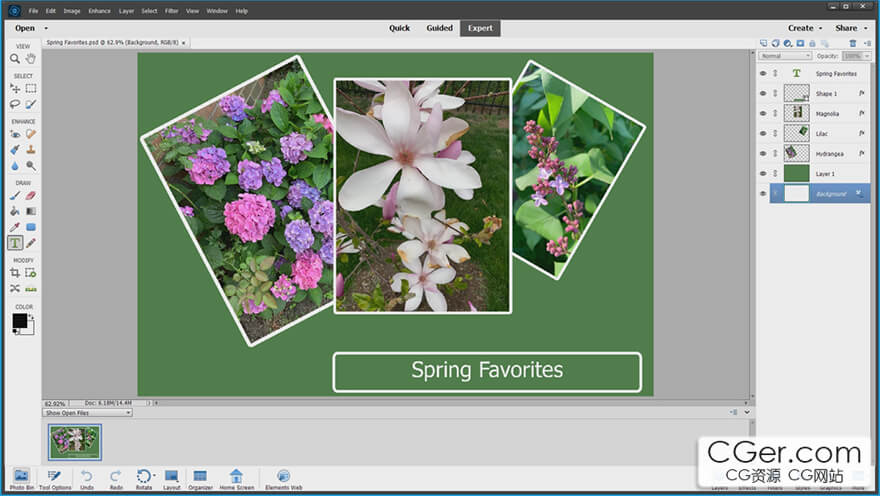The image size is (880, 496).
Task: Select the Hand tool
Action: click(31, 58)
